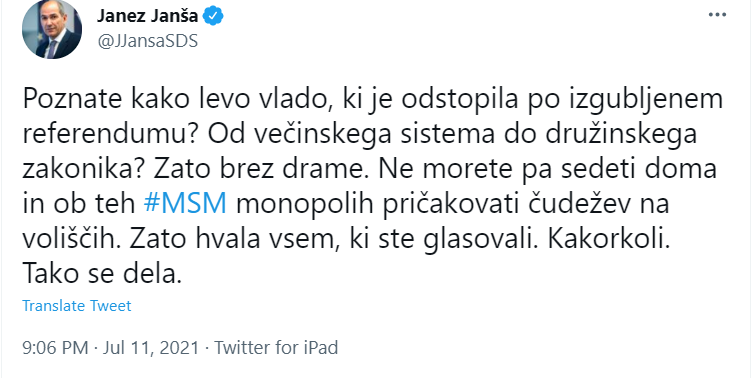Click the closing sentence 'Tako se dela.'
Viewport: 752px width, 378px height.
pos(102,274)
